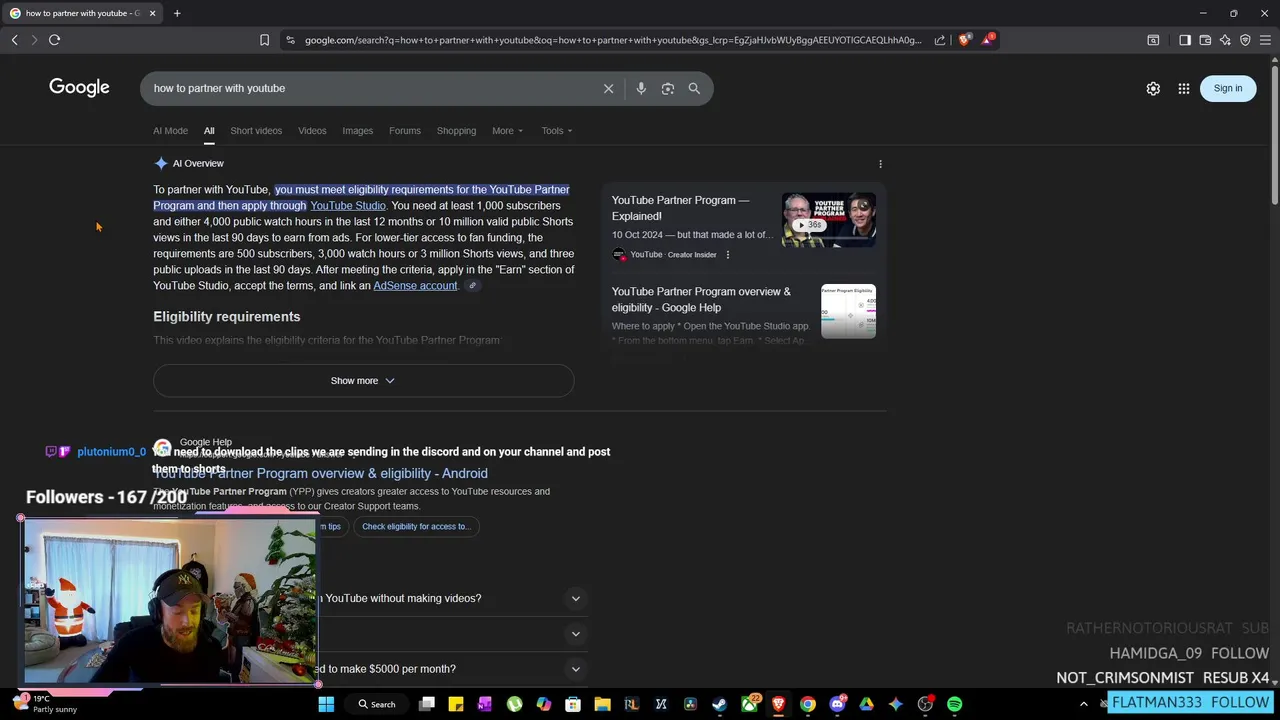The height and width of the screenshot is (720, 1280).
Task: Switch to AI Mode tab
Action: click(170, 131)
